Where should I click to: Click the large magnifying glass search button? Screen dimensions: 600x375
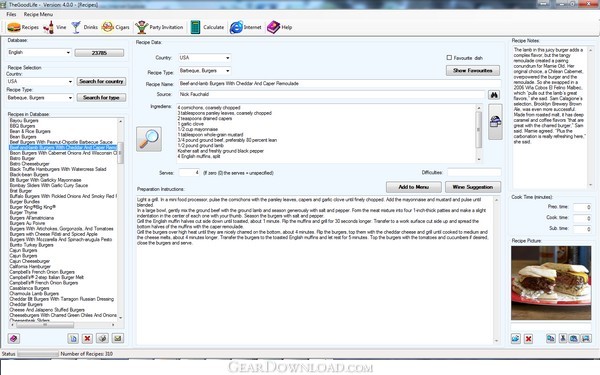[x=149, y=139]
